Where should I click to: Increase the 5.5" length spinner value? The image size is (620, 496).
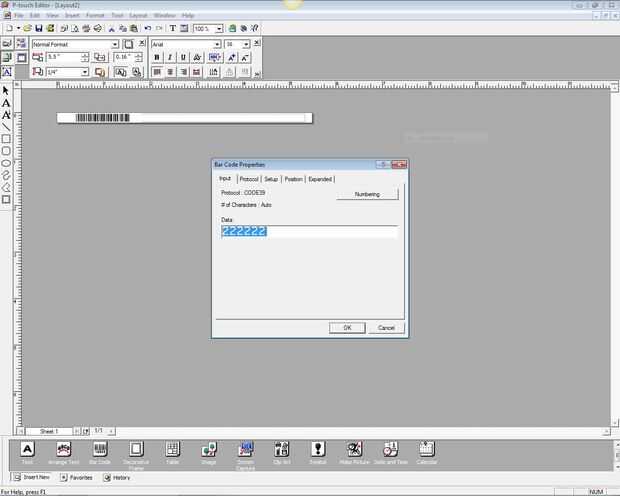85,55
